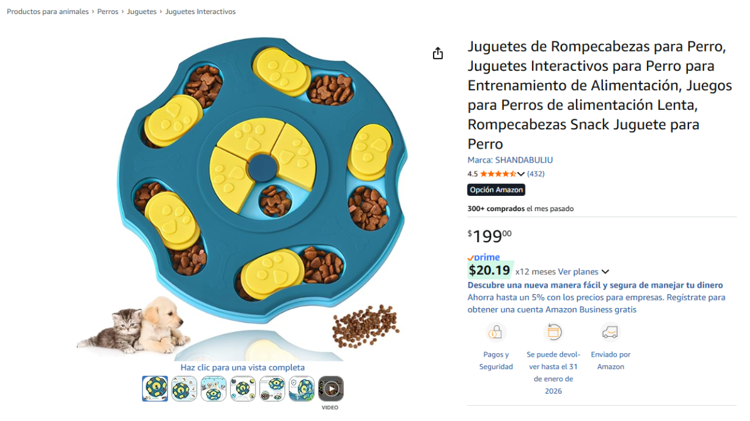Click the star rating icons
Screen dimensions: 750x421
pos(501,174)
